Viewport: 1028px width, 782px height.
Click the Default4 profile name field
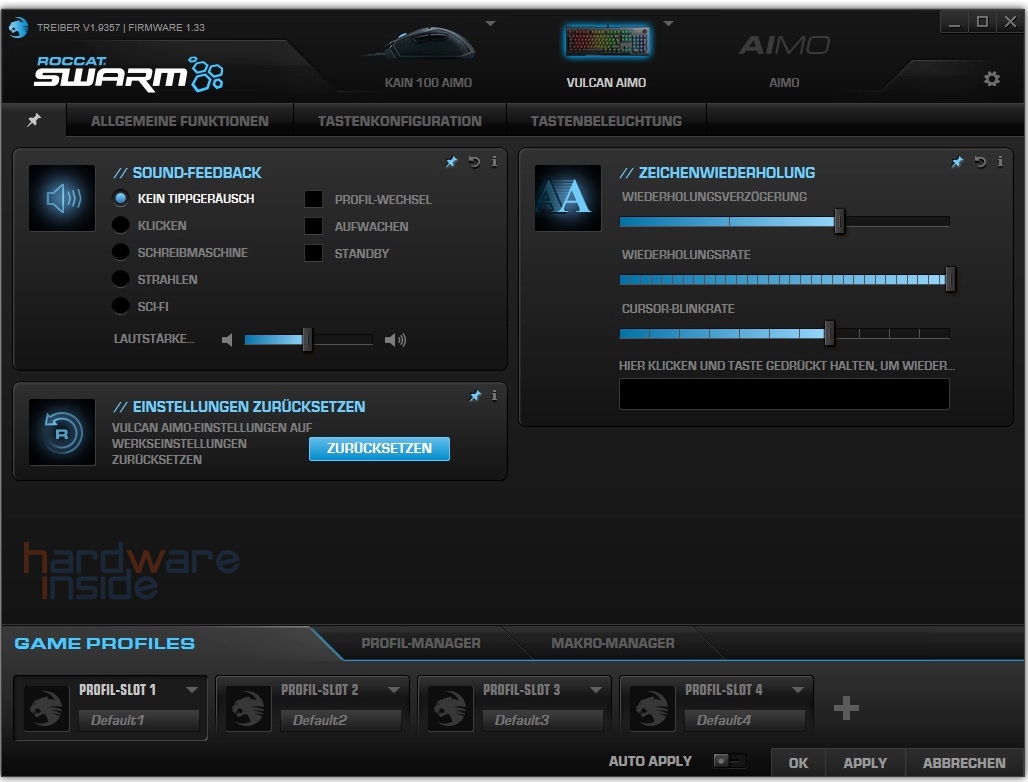745,720
